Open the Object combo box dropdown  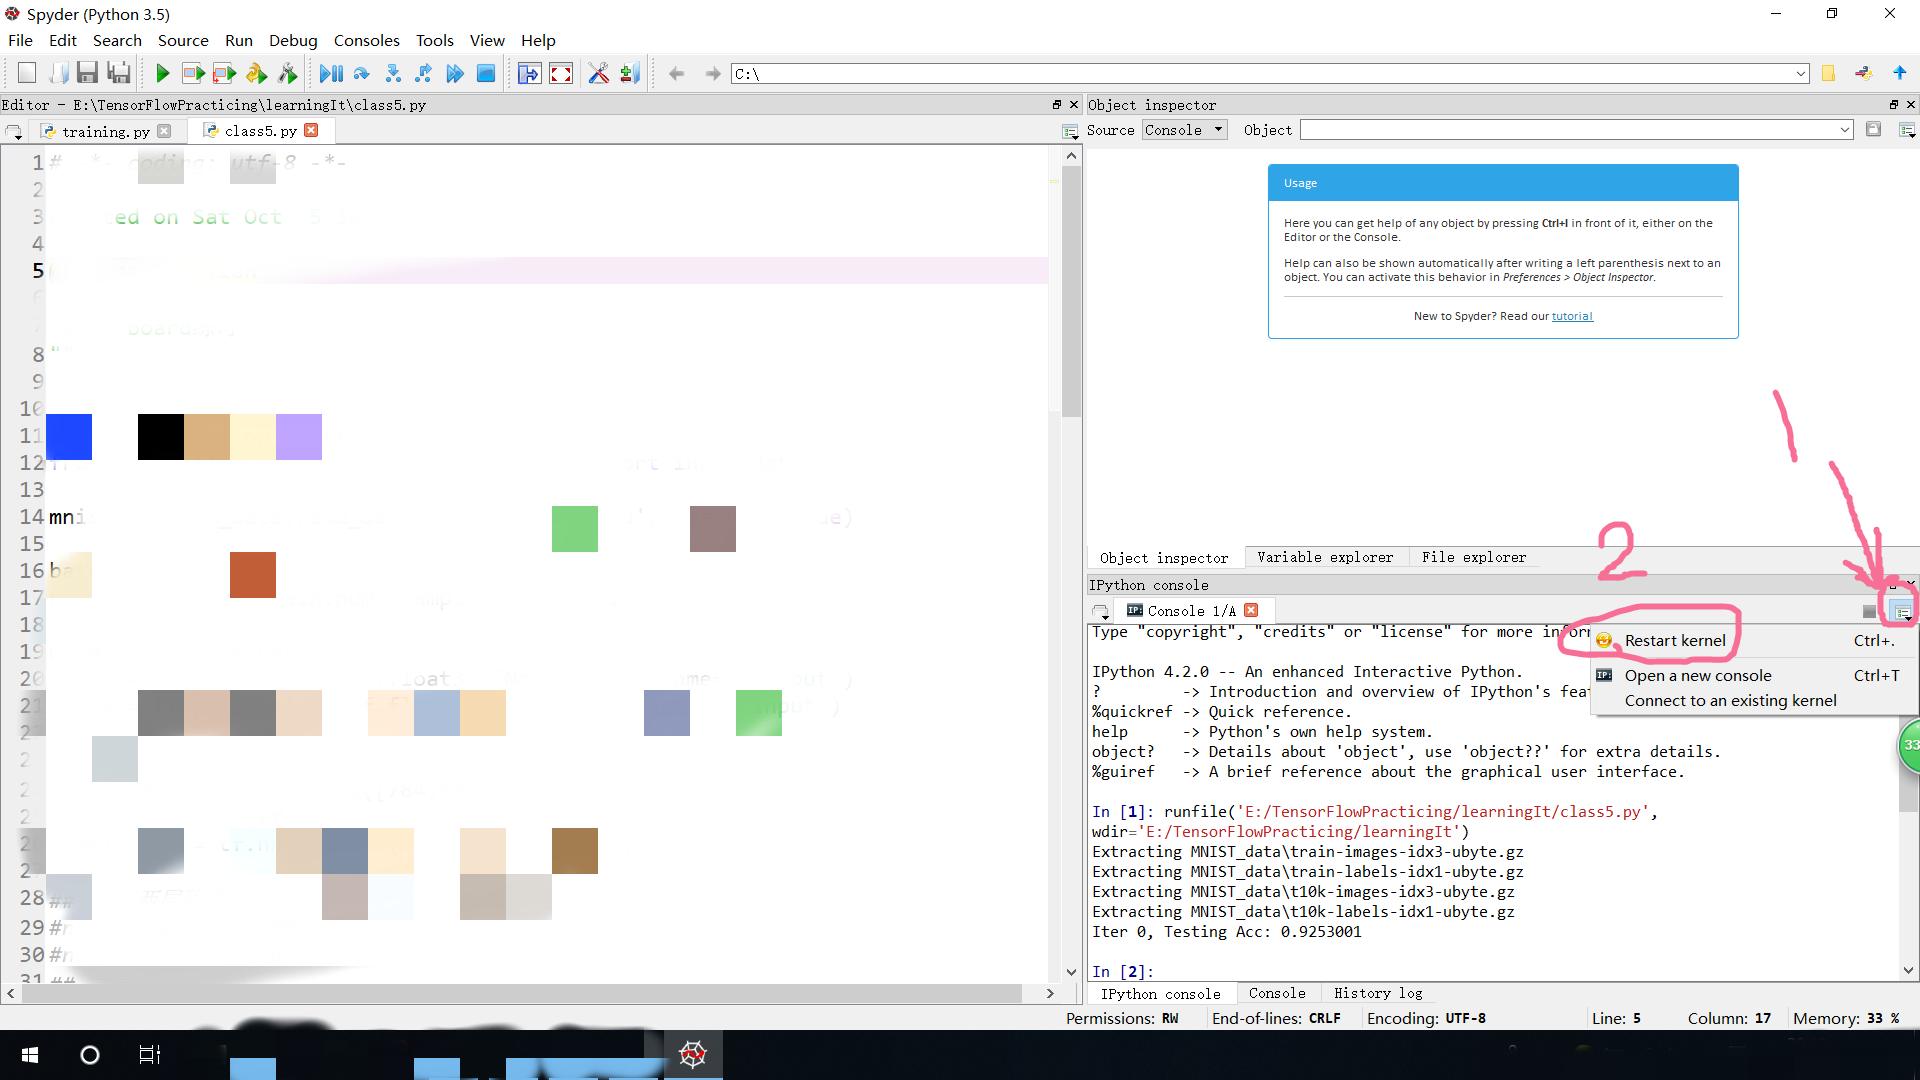(x=1843, y=129)
